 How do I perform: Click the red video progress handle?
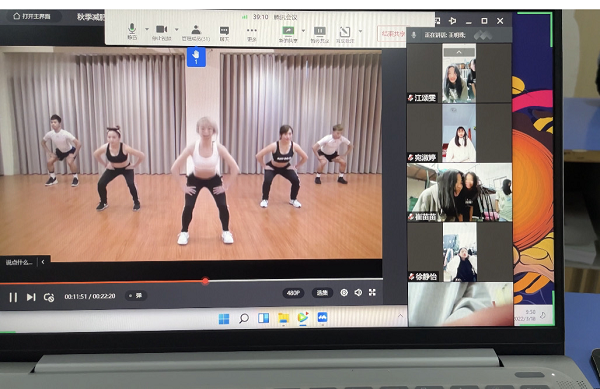click(205, 281)
